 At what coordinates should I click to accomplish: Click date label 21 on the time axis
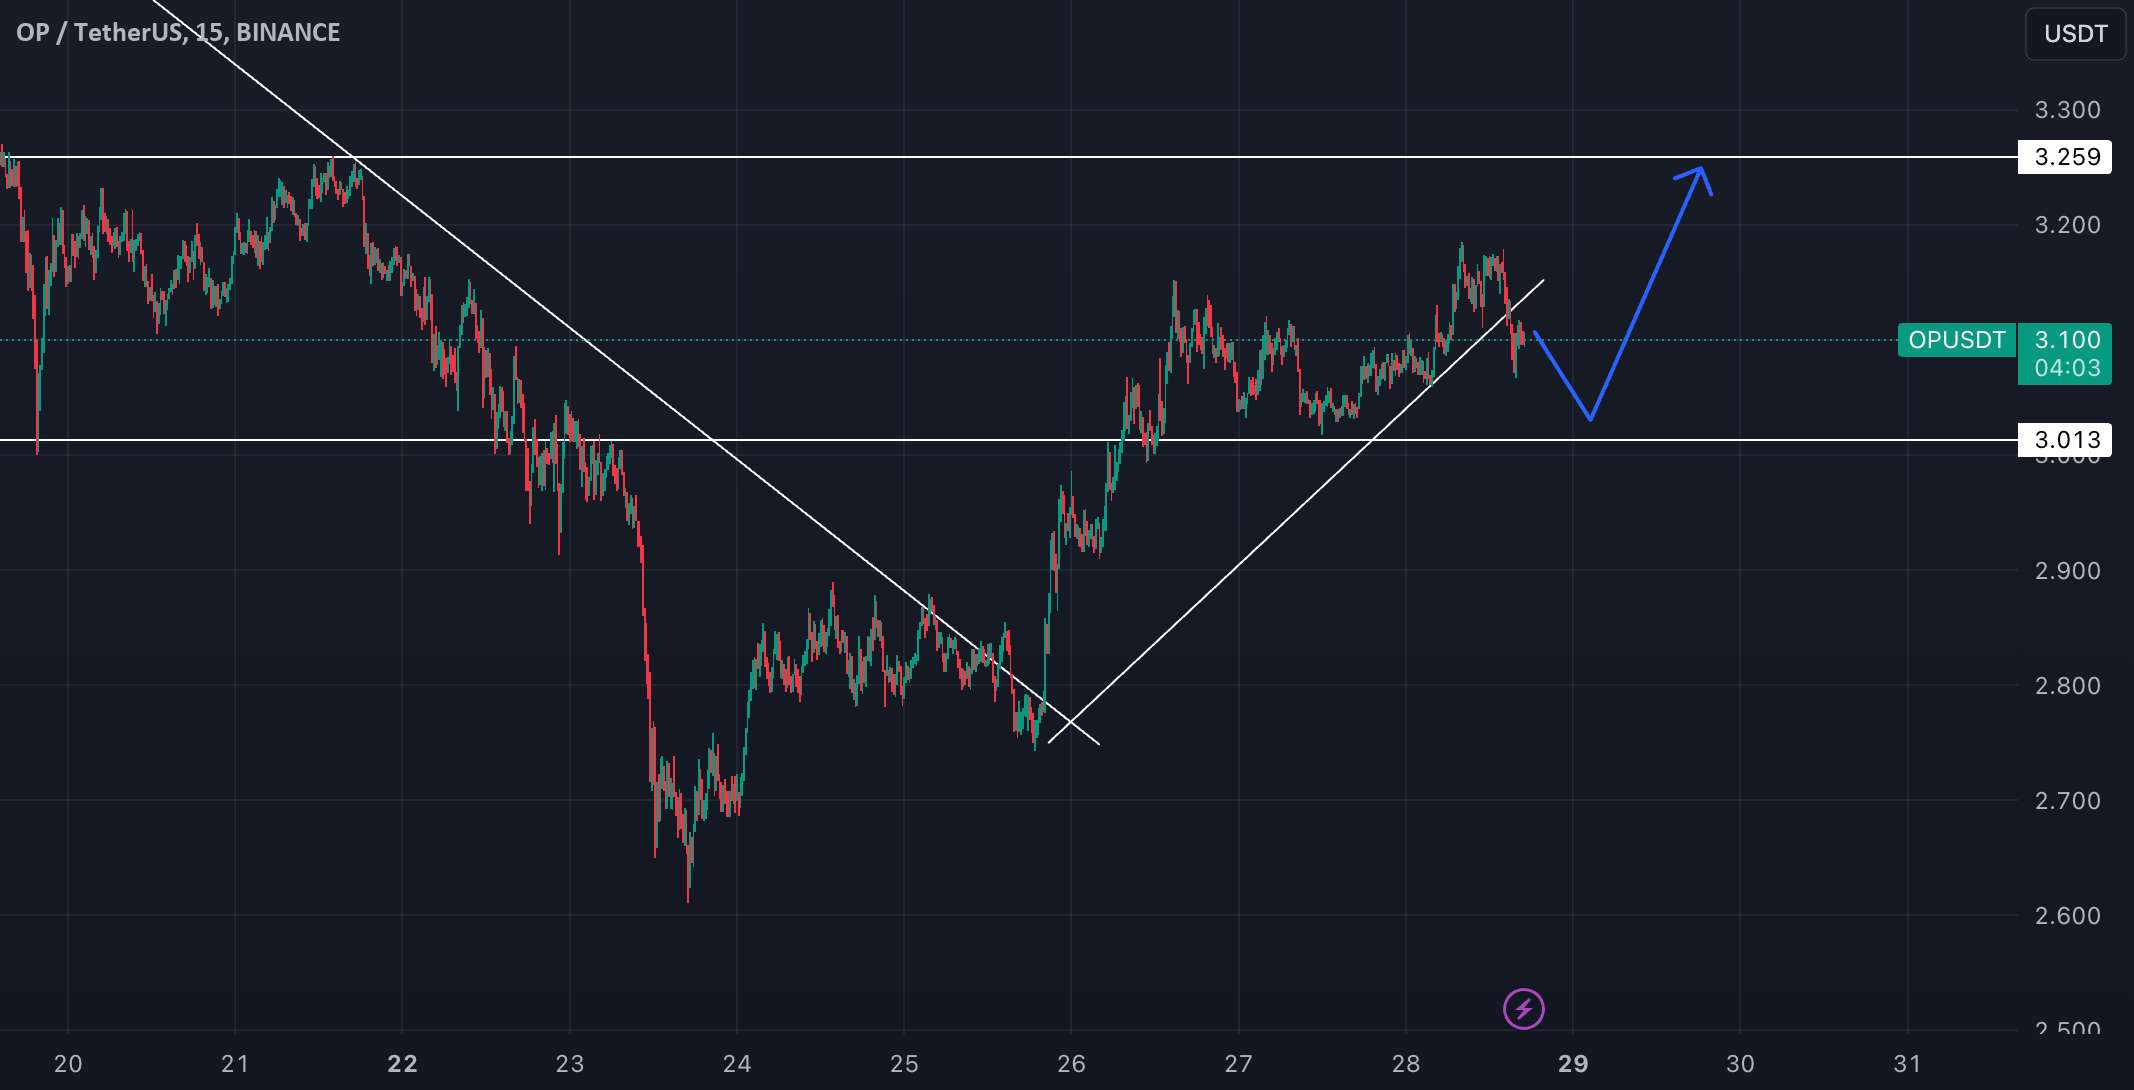[235, 1064]
